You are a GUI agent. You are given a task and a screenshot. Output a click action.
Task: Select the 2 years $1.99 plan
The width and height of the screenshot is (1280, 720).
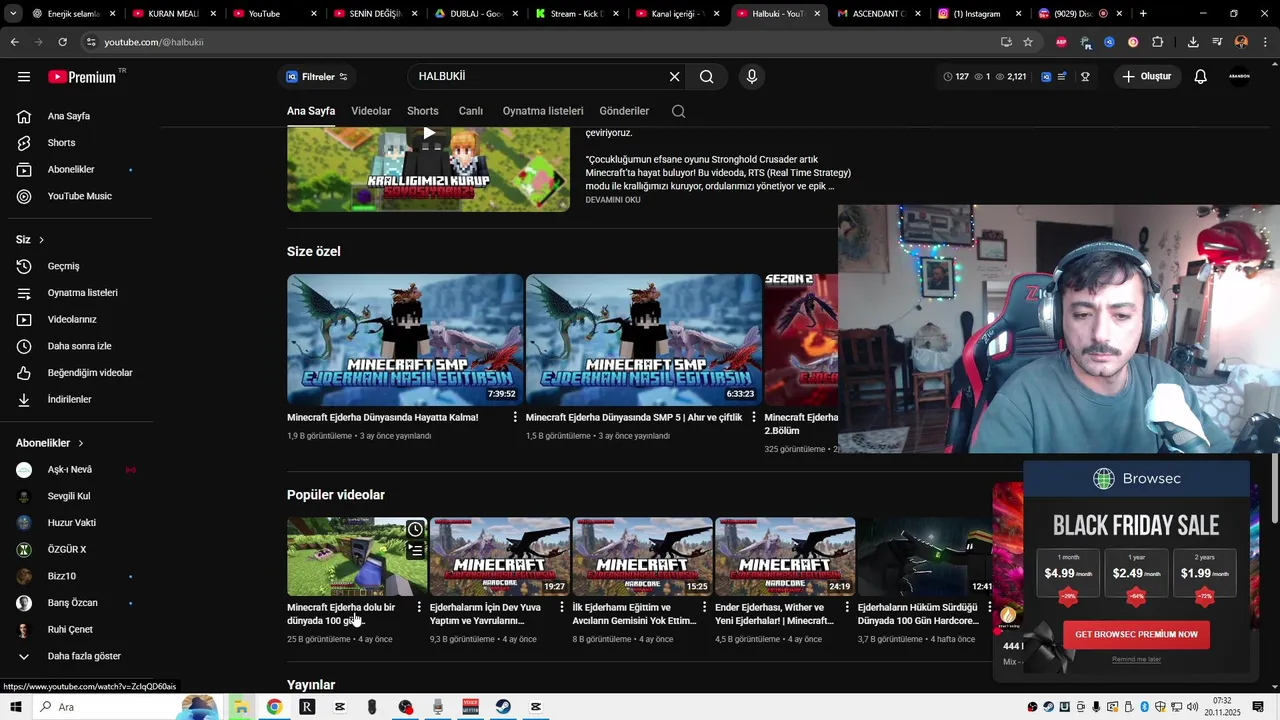click(x=1204, y=572)
